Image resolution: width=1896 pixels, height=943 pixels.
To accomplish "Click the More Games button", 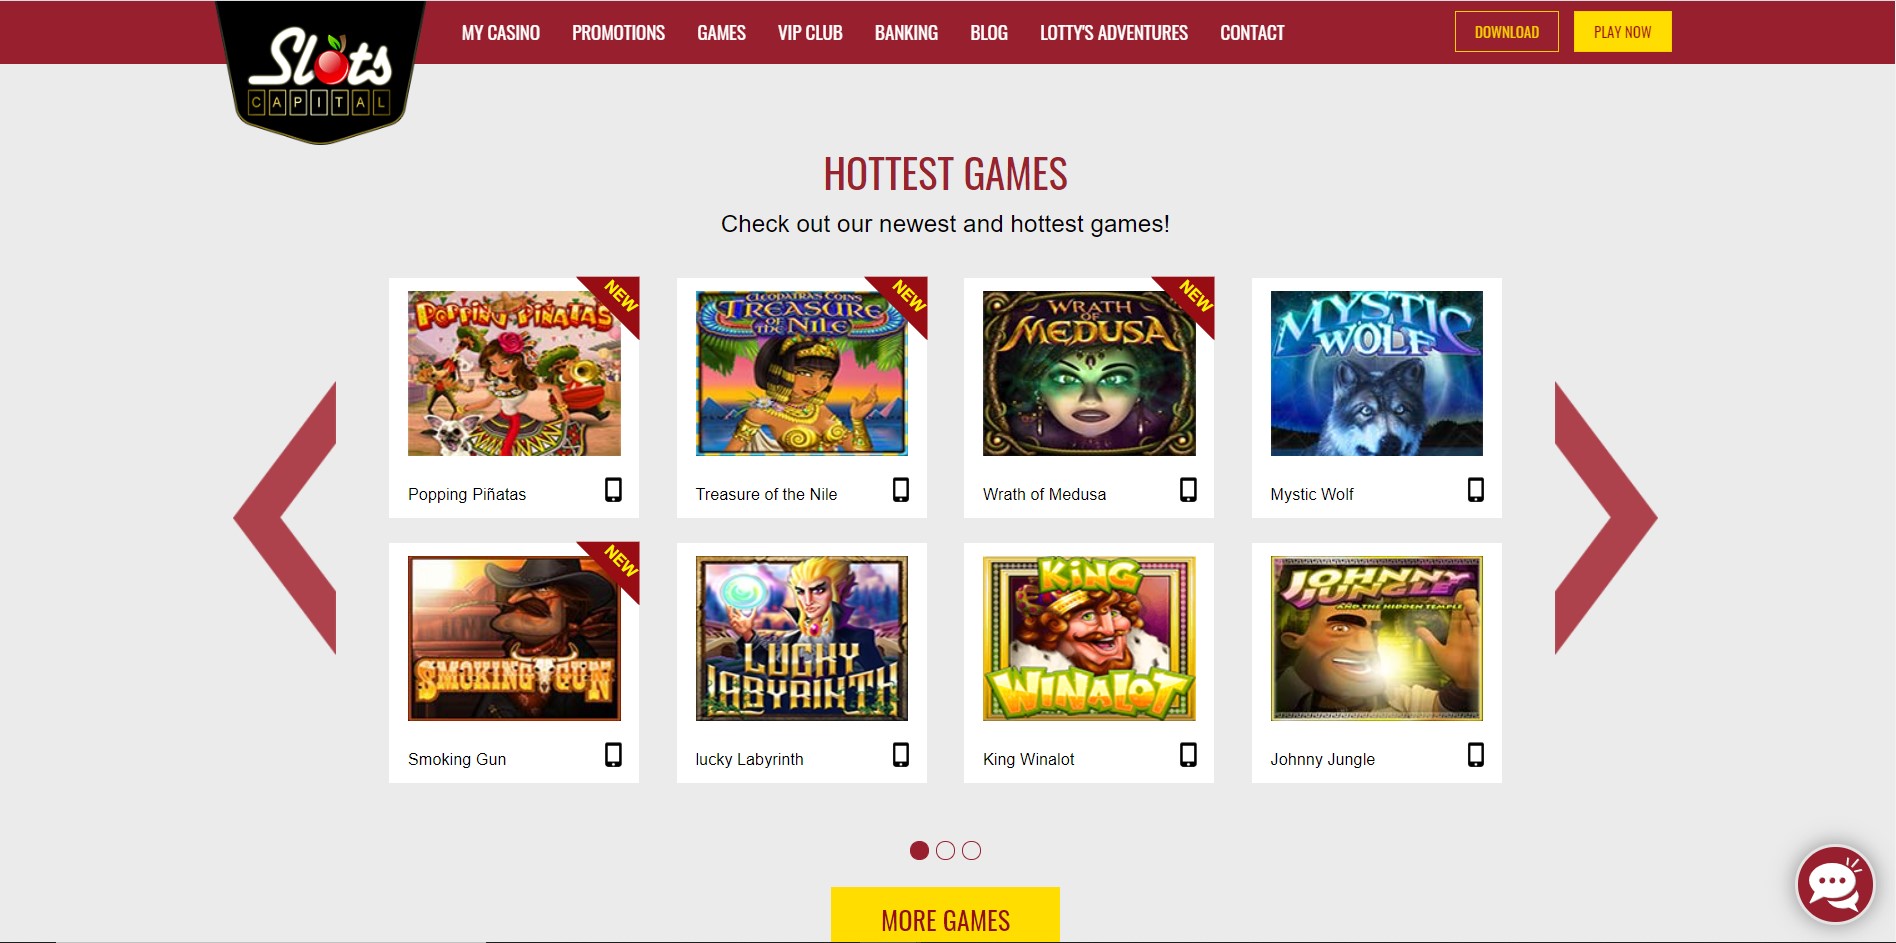I will [x=945, y=915].
